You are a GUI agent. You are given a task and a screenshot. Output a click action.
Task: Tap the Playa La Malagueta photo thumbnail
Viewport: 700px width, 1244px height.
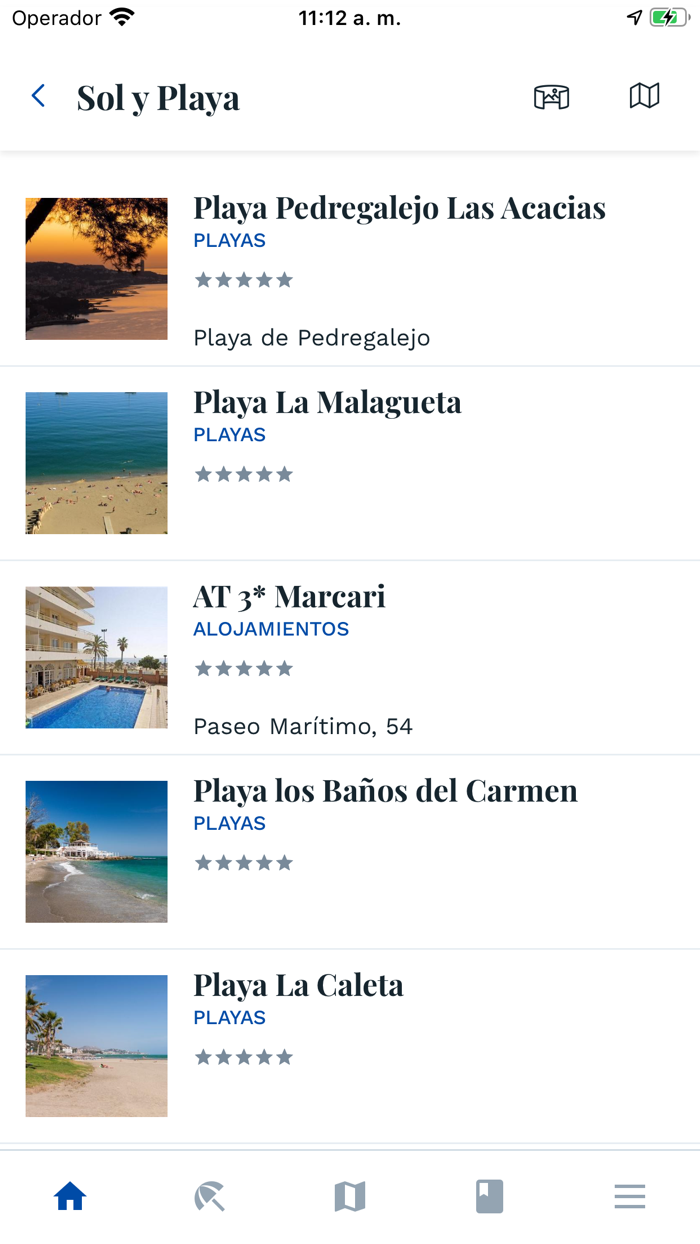[x=96, y=463]
